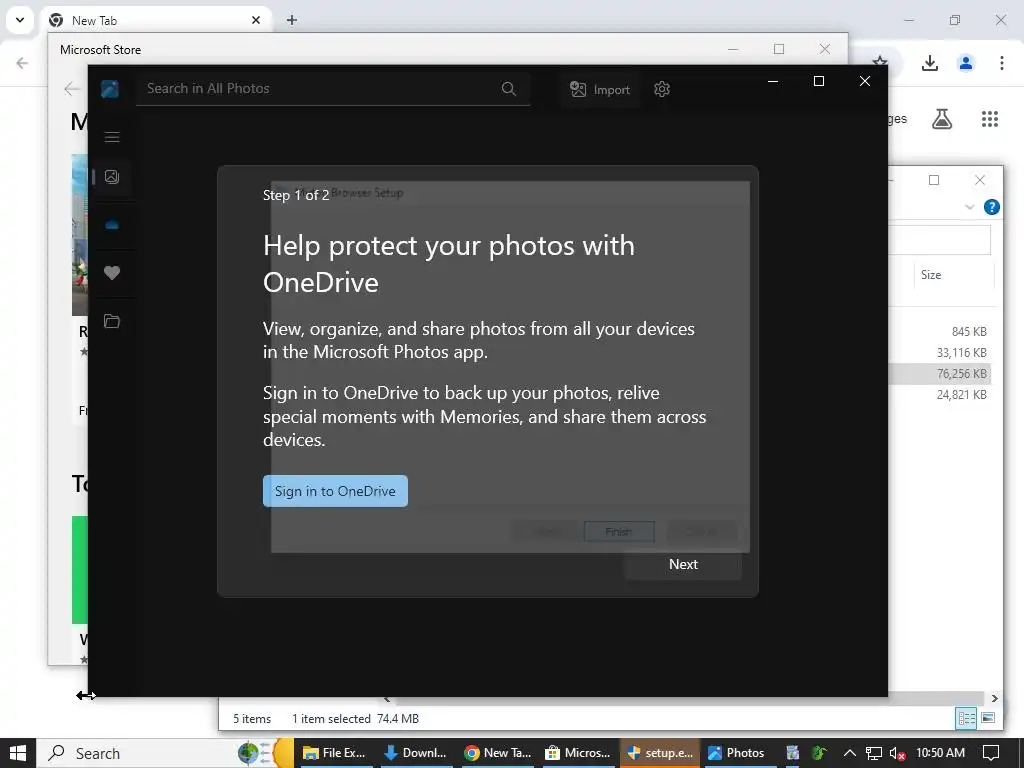Select the 24,821 KB file entry
Image resolution: width=1024 pixels, height=768 pixels.
click(961, 394)
